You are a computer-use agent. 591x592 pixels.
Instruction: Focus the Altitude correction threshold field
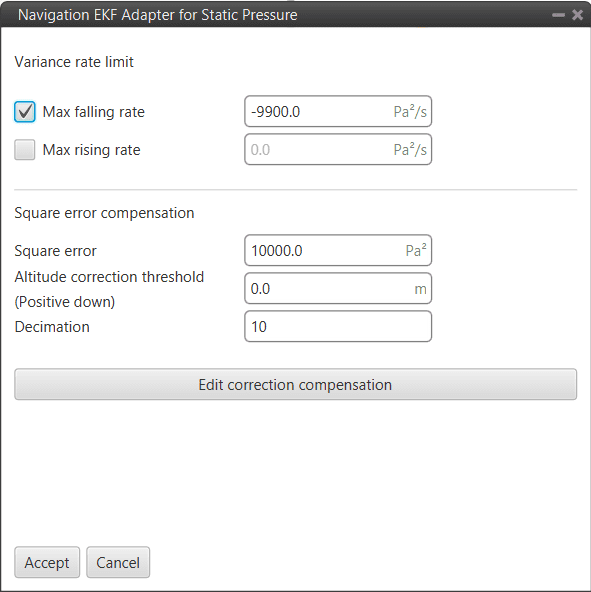pyautogui.click(x=338, y=289)
